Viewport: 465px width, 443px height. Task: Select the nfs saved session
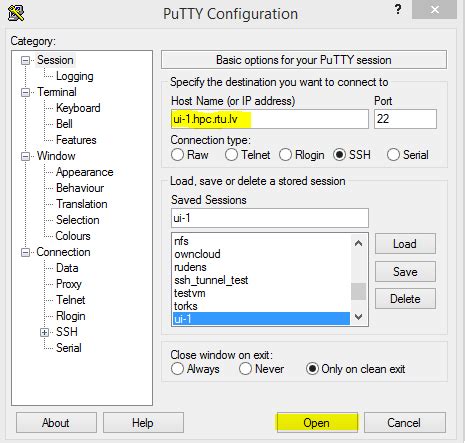262,241
